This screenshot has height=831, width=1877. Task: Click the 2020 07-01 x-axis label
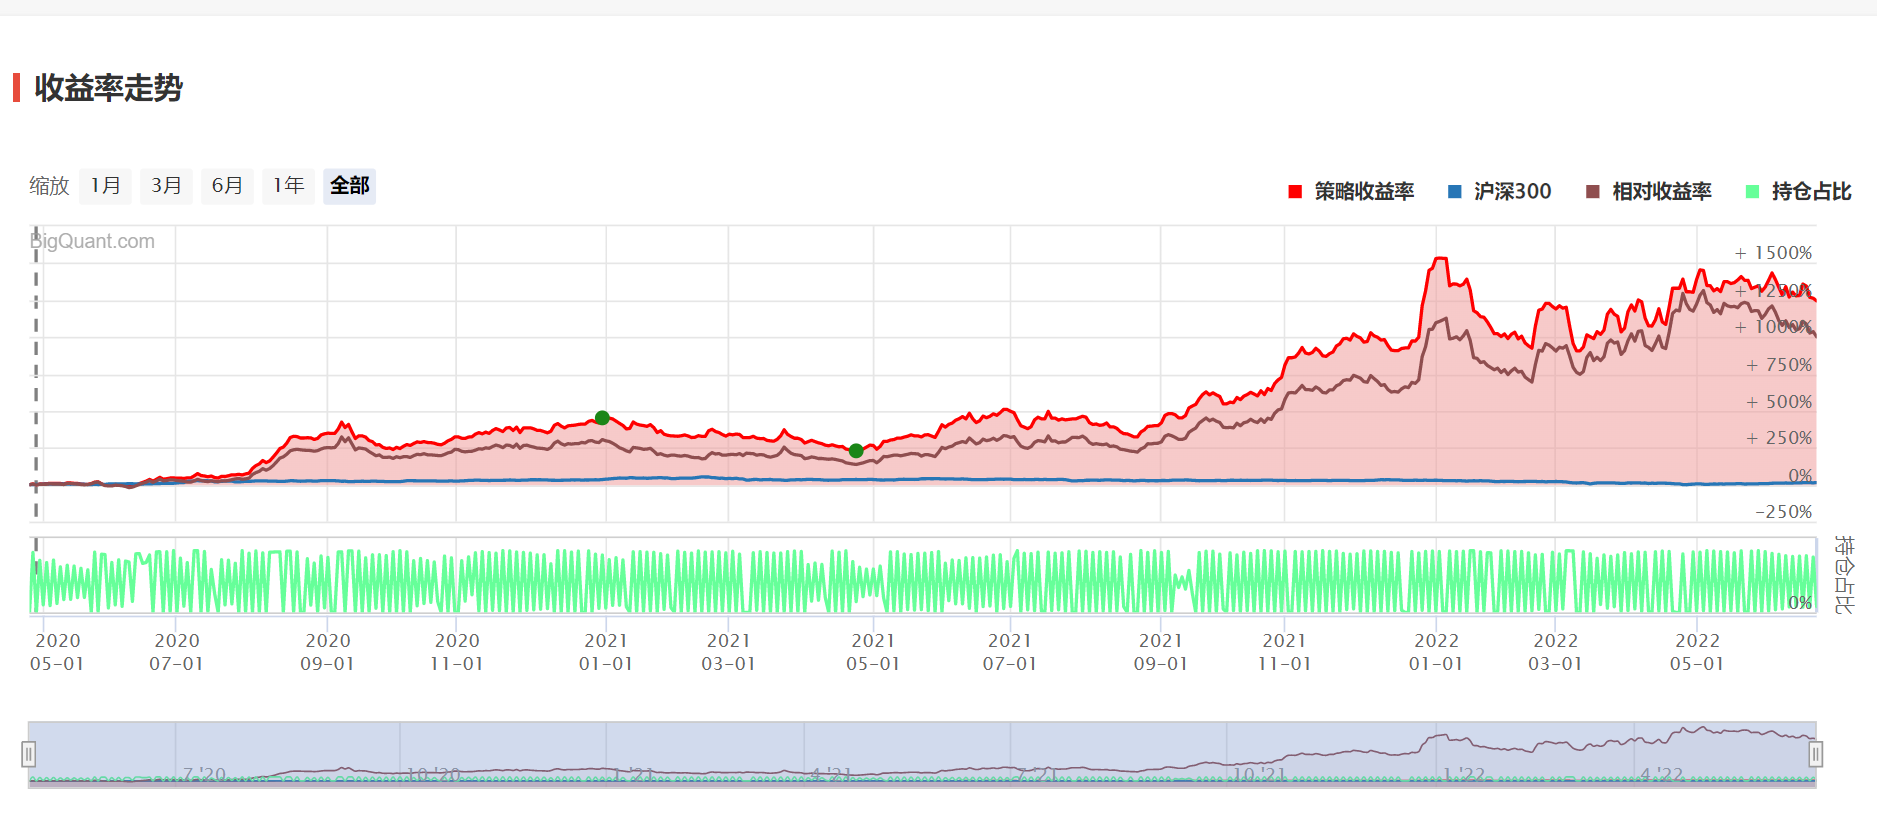pyautogui.click(x=176, y=652)
